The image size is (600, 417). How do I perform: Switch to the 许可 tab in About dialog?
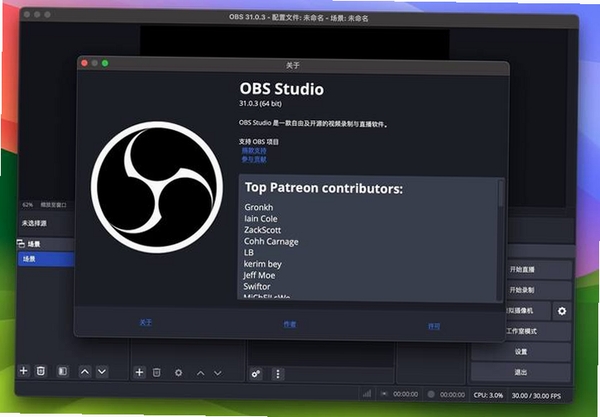click(434, 326)
